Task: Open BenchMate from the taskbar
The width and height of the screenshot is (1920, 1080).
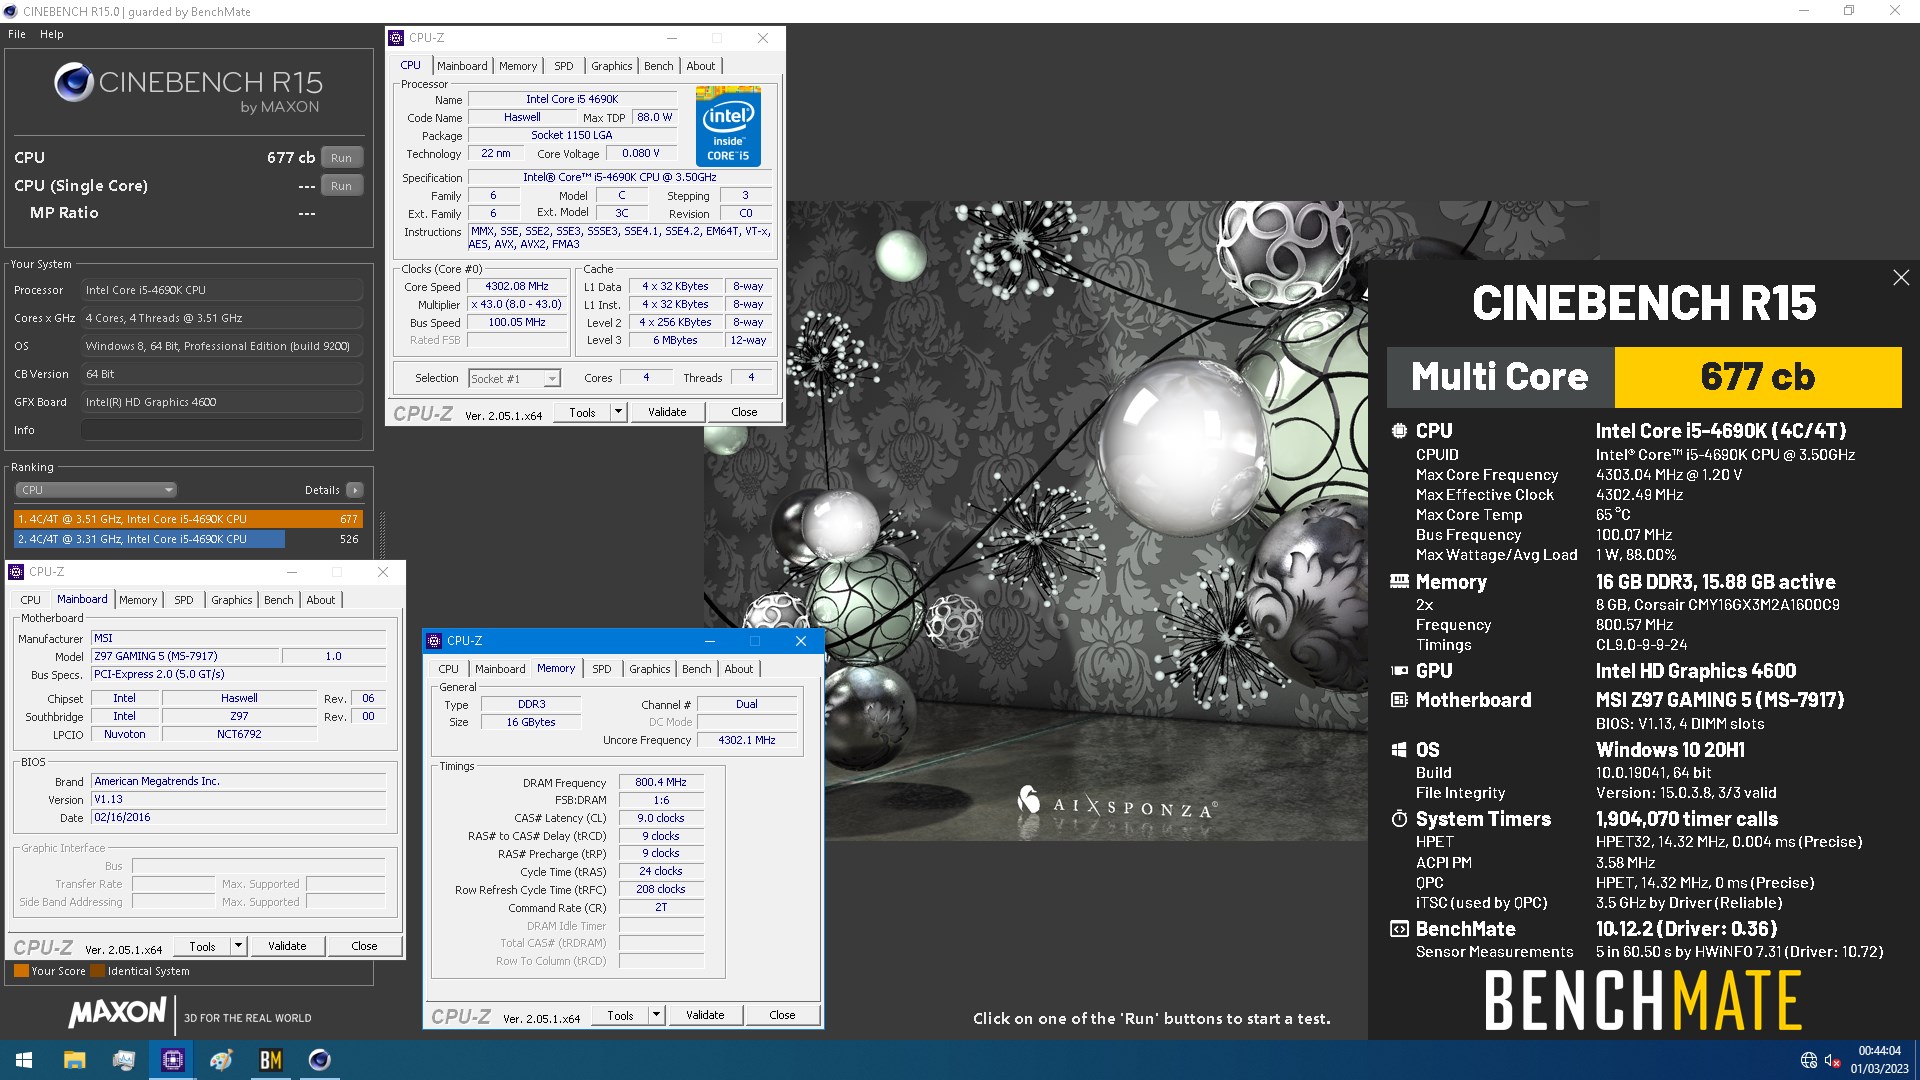Action: [x=270, y=1060]
